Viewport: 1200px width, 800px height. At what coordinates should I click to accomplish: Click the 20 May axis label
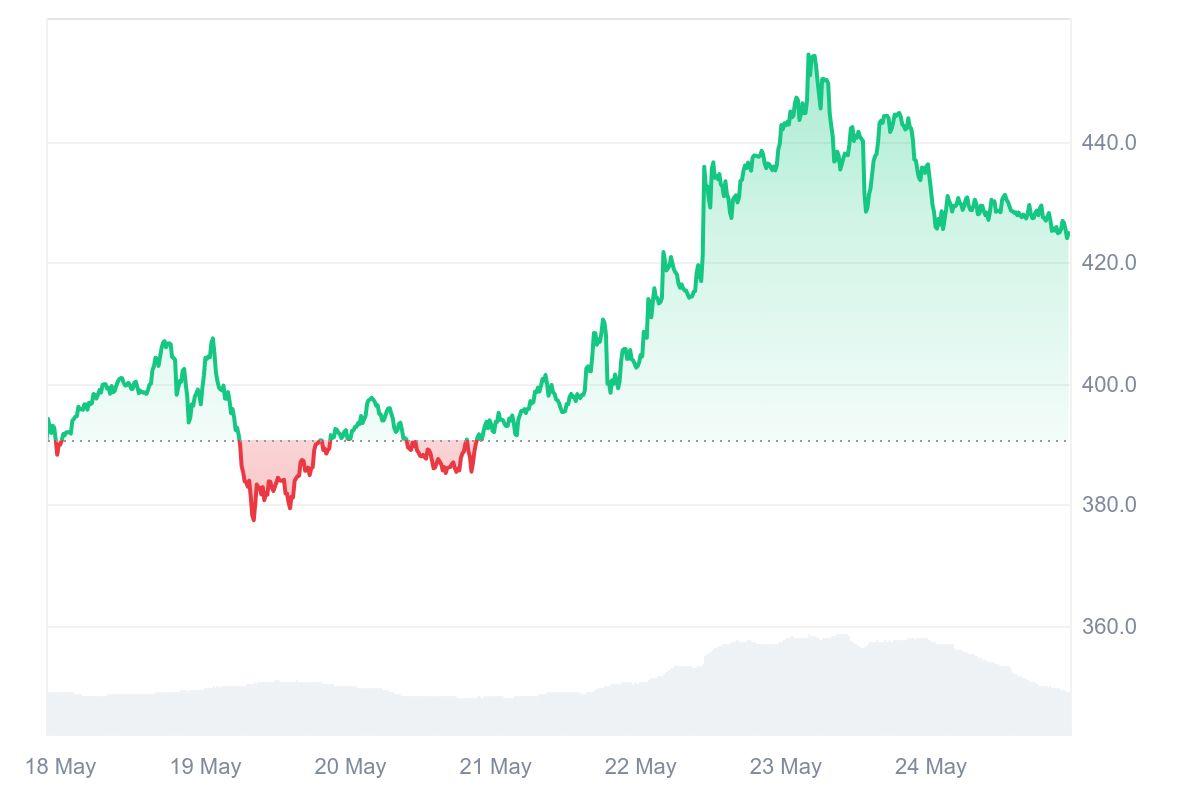(x=350, y=767)
